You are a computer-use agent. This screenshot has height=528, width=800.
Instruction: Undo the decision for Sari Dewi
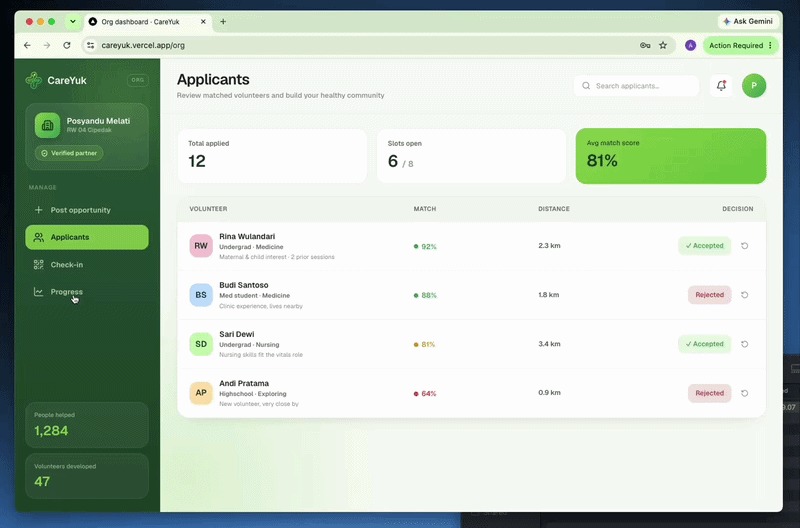click(x=744, y=344)
